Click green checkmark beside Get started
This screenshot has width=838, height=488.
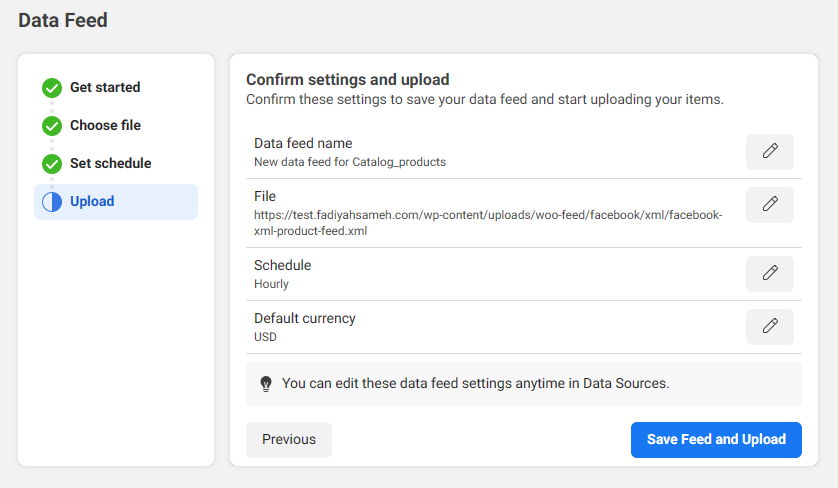52,88
